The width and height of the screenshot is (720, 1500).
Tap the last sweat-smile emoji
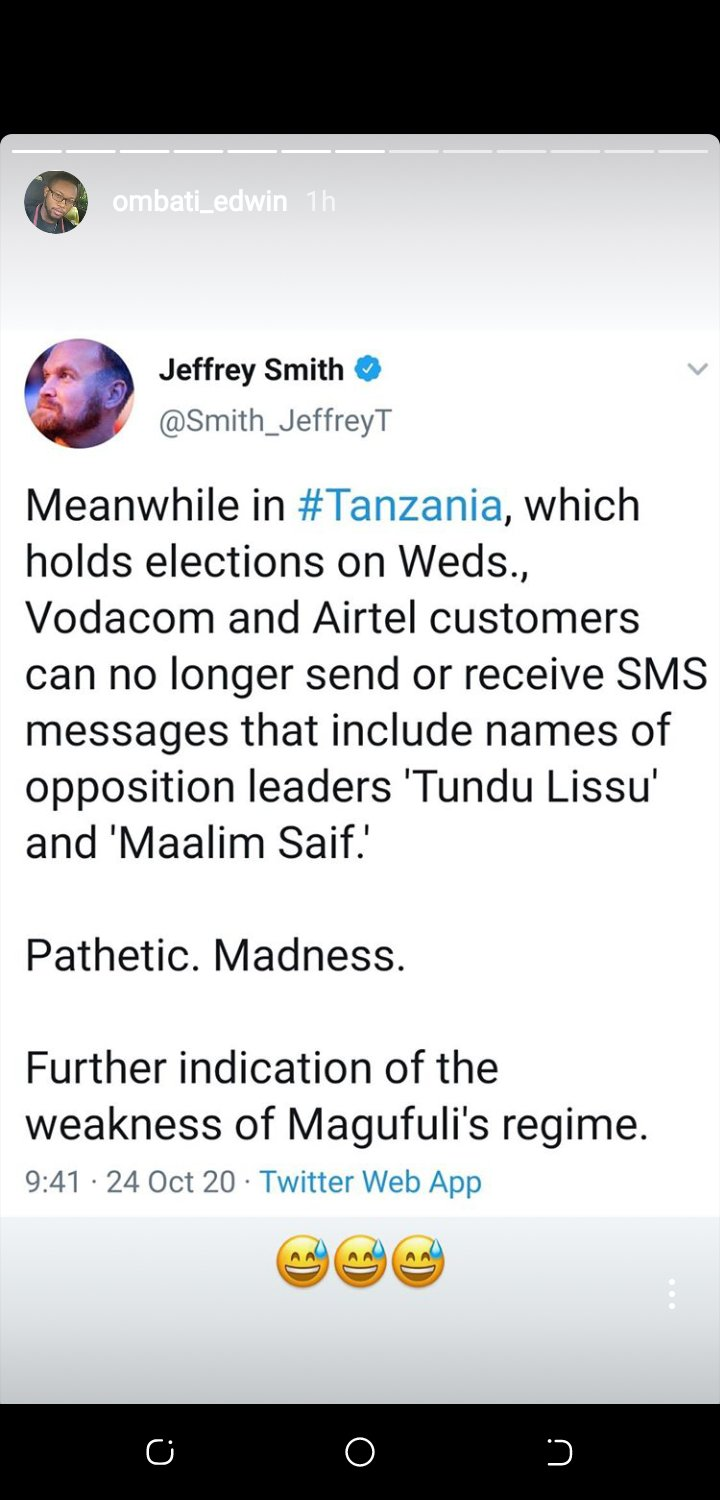tap(418, 1261)
